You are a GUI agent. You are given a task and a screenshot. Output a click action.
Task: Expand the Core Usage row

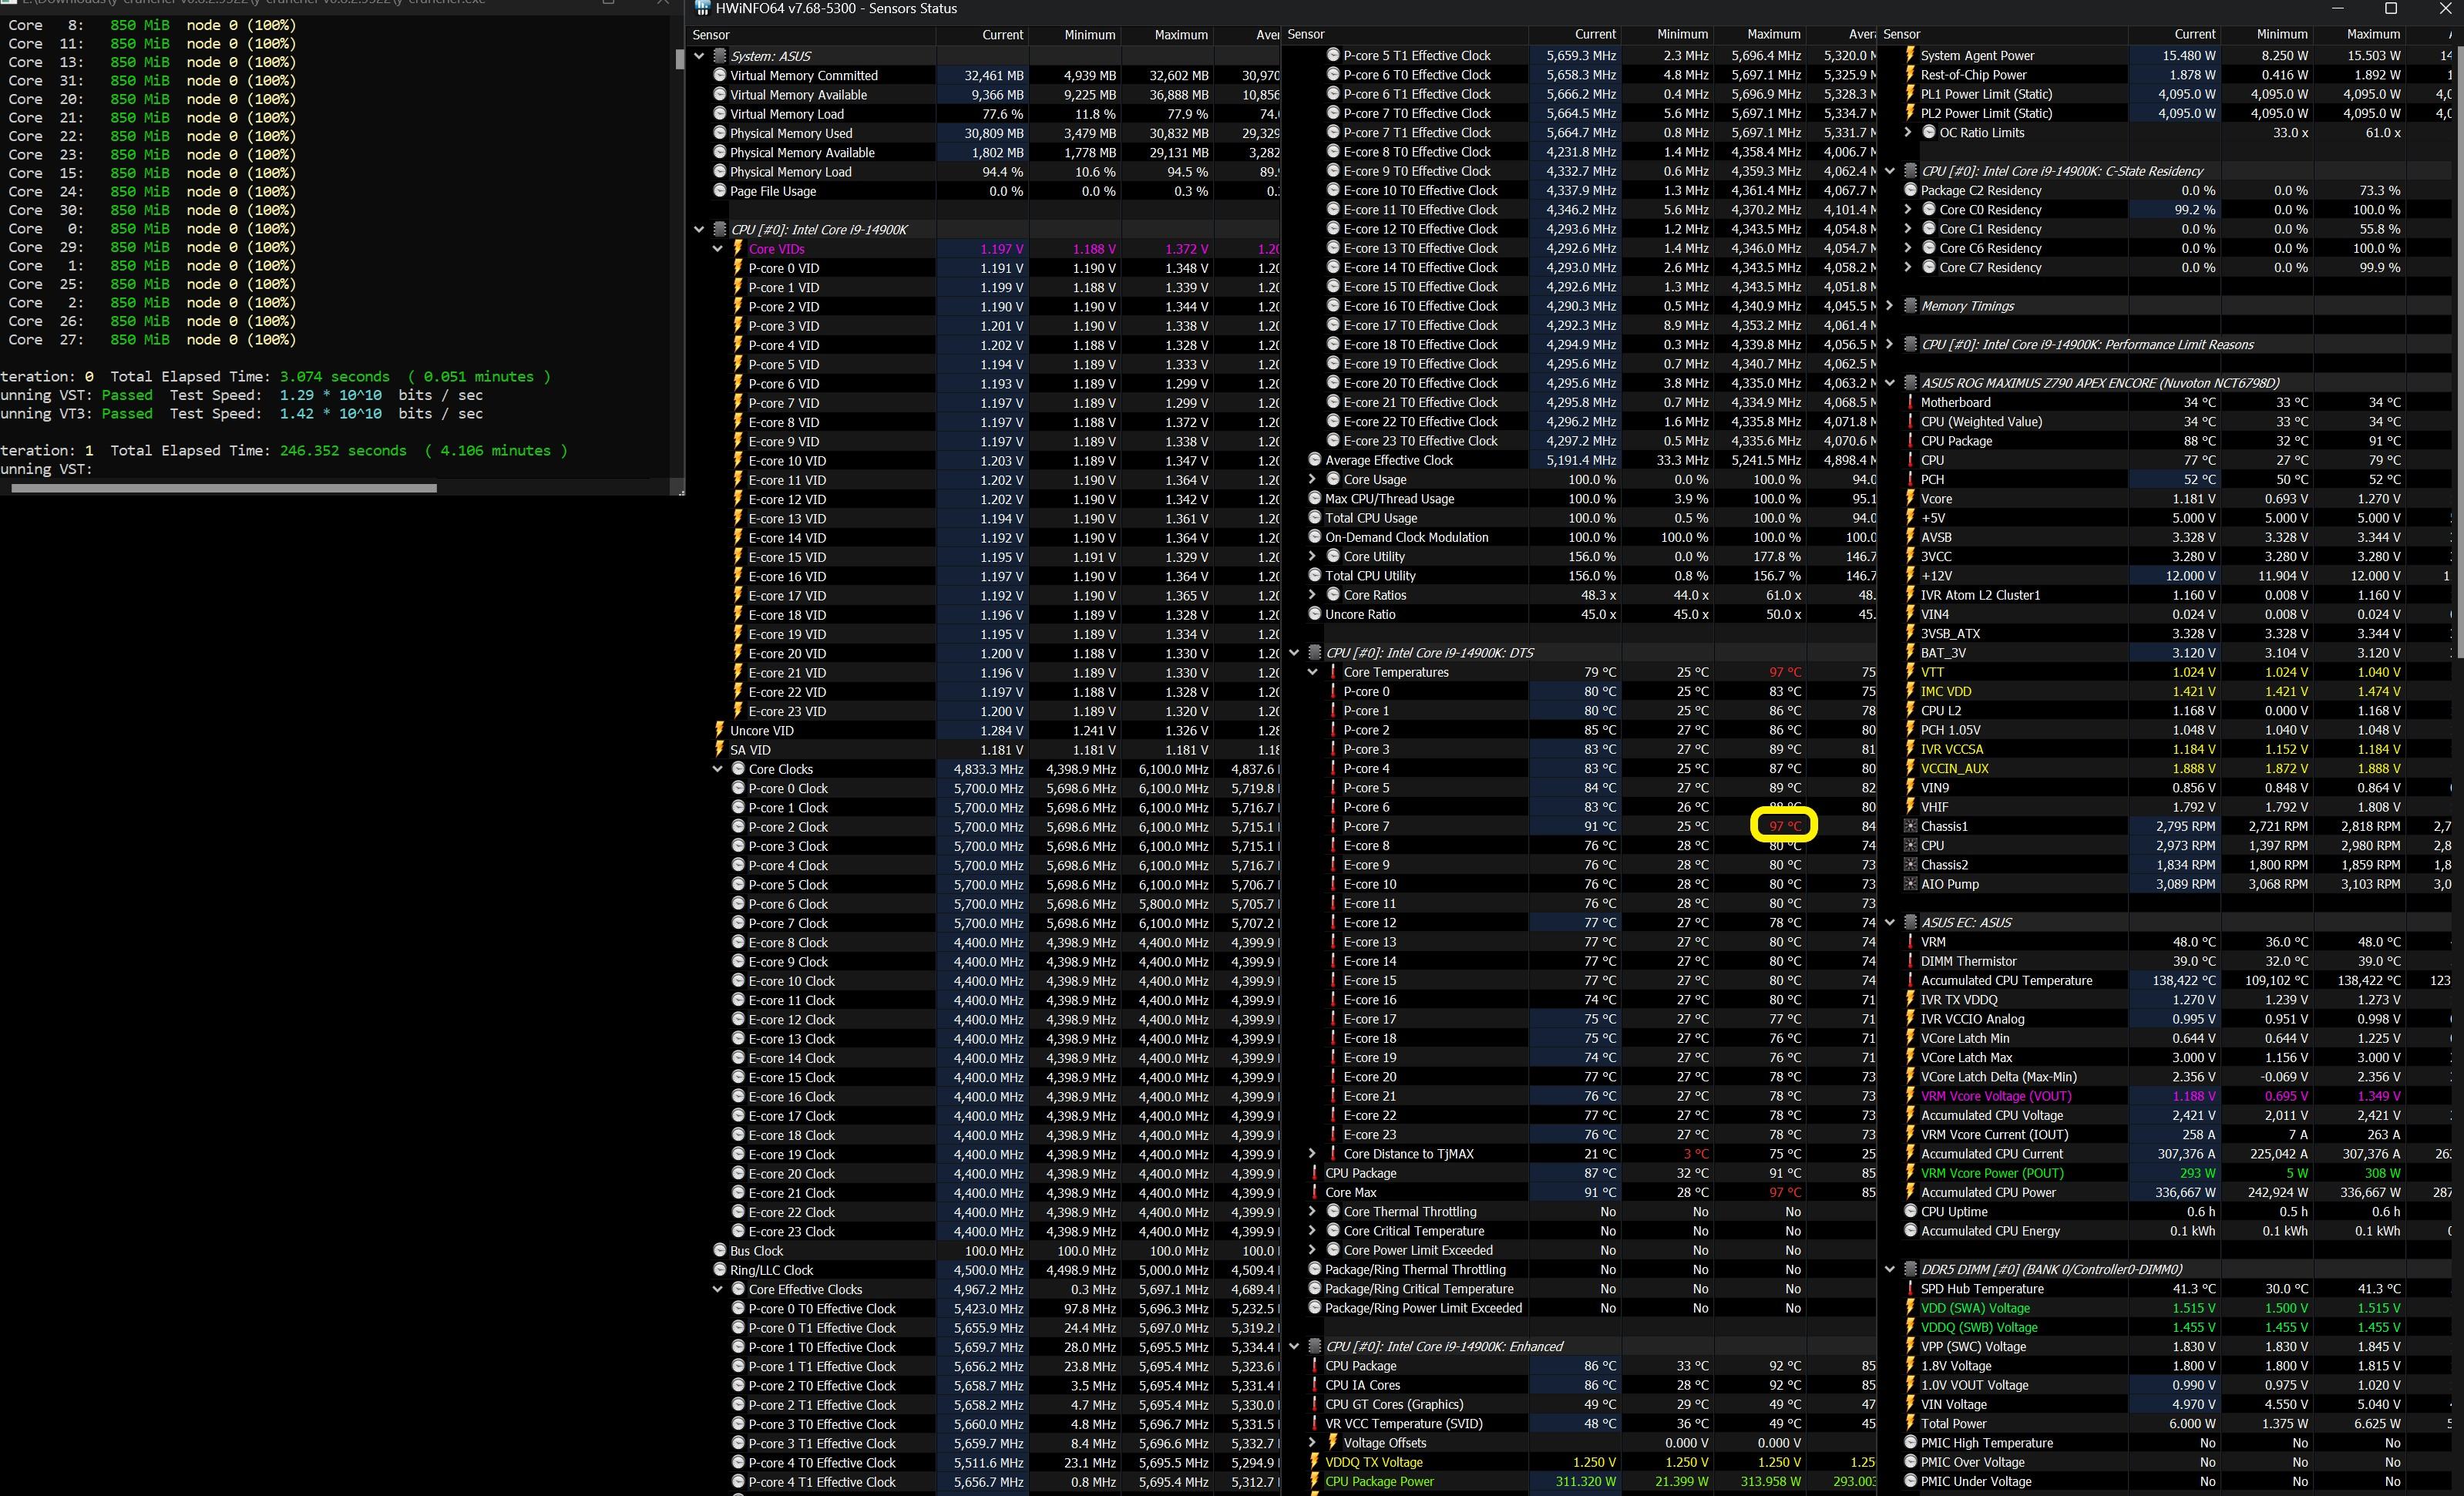pyautogui.click(x=1312, y=480)
